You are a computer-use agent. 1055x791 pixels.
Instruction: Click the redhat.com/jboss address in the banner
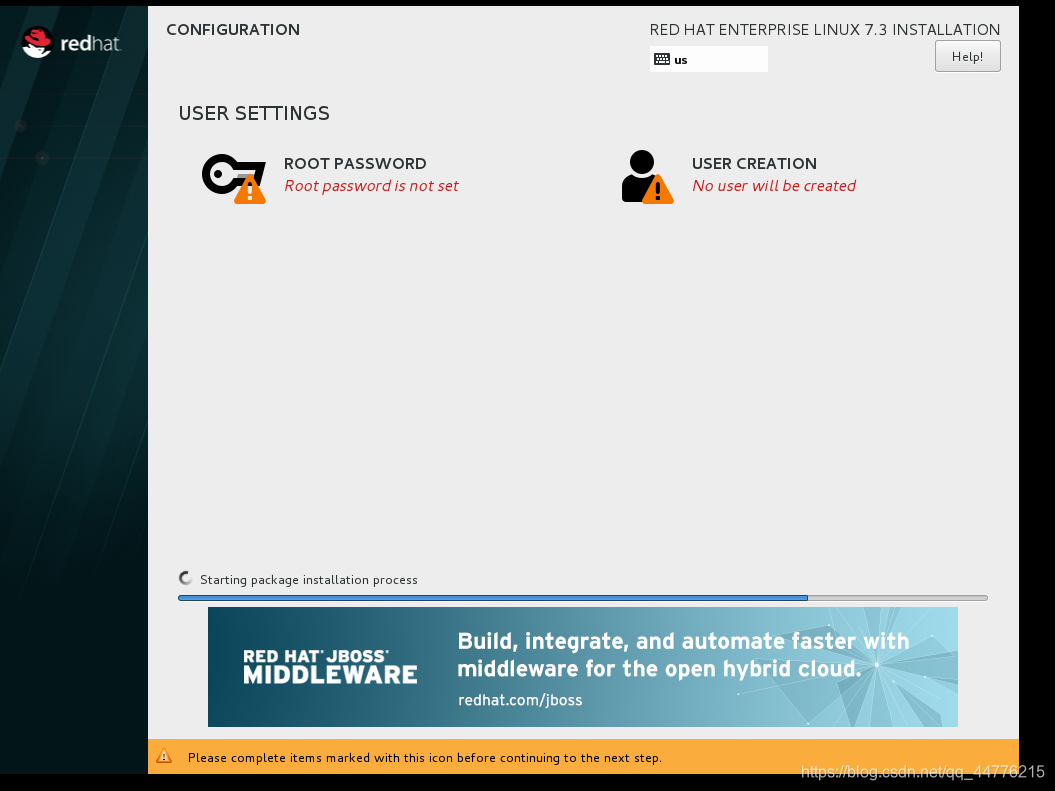[x=520, y=700]
